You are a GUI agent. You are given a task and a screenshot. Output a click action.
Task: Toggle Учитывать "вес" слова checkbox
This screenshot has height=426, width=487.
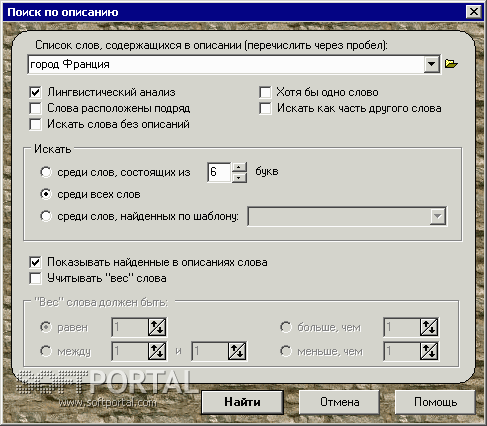[35, 278]
